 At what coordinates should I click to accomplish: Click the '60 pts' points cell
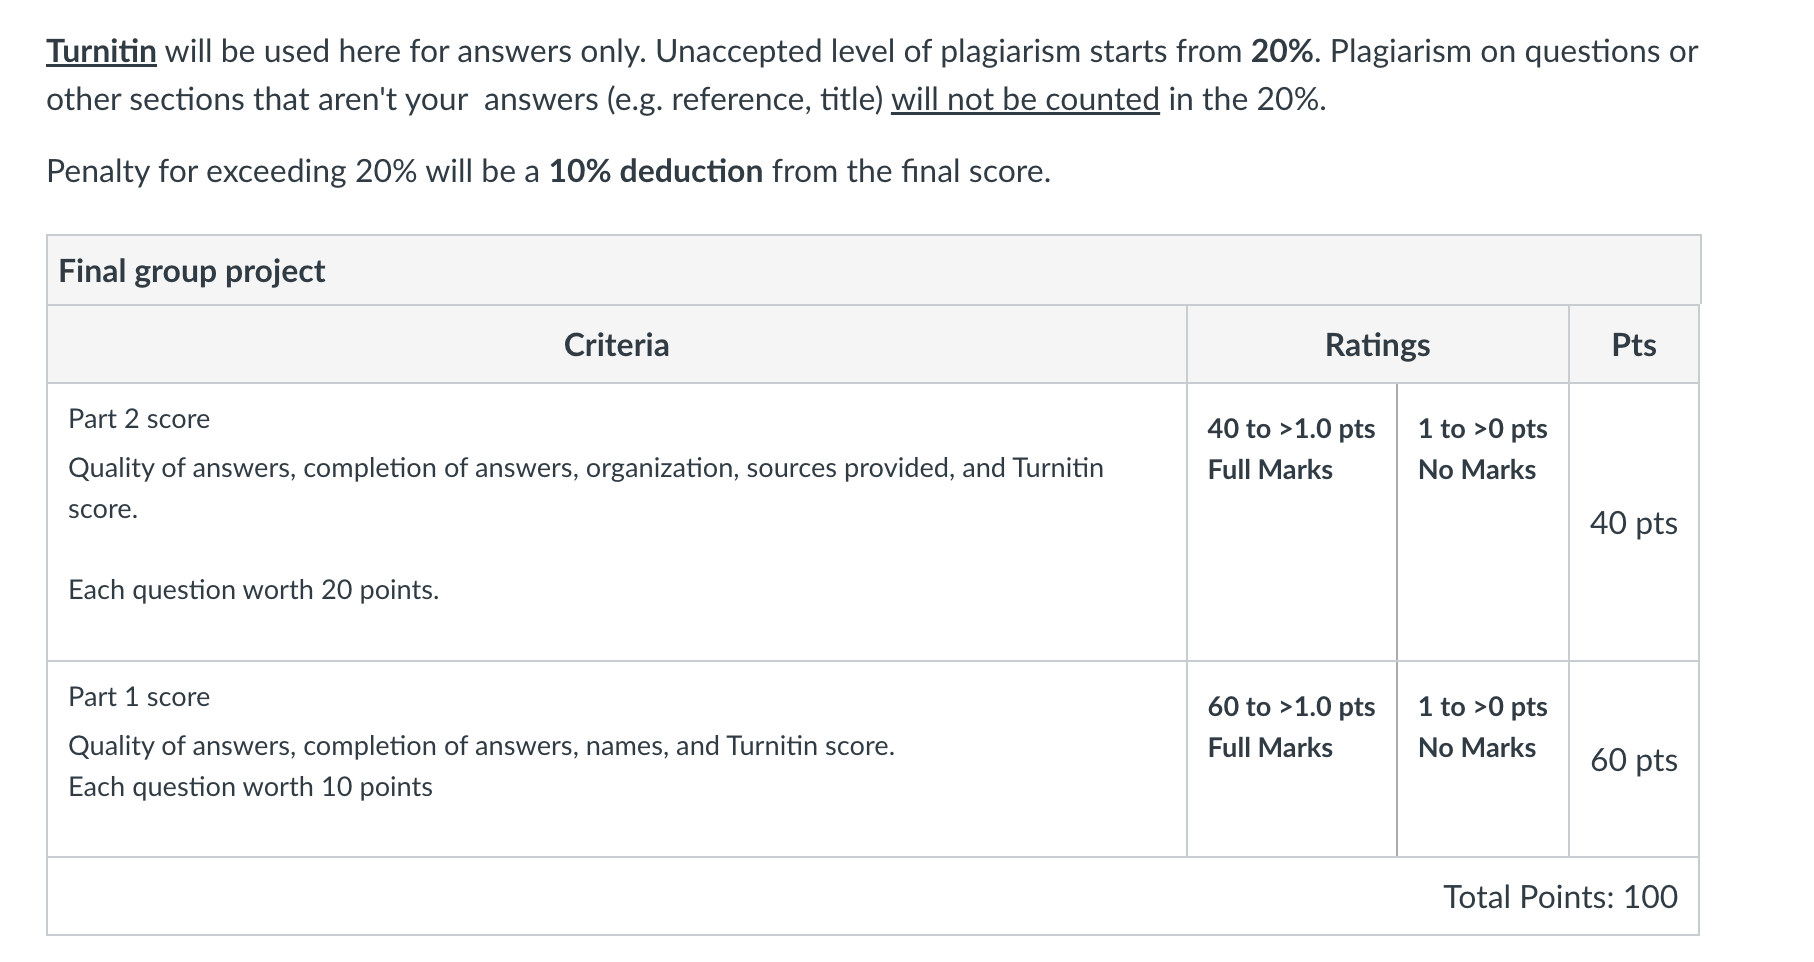point(1634,760)
